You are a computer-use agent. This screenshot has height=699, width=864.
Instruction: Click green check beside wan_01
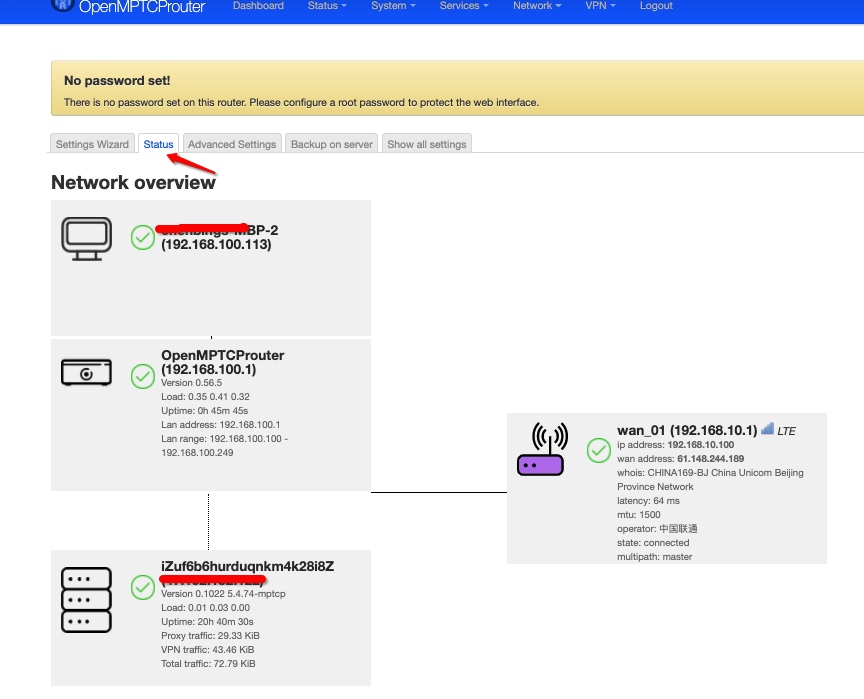tap(598, 450)
